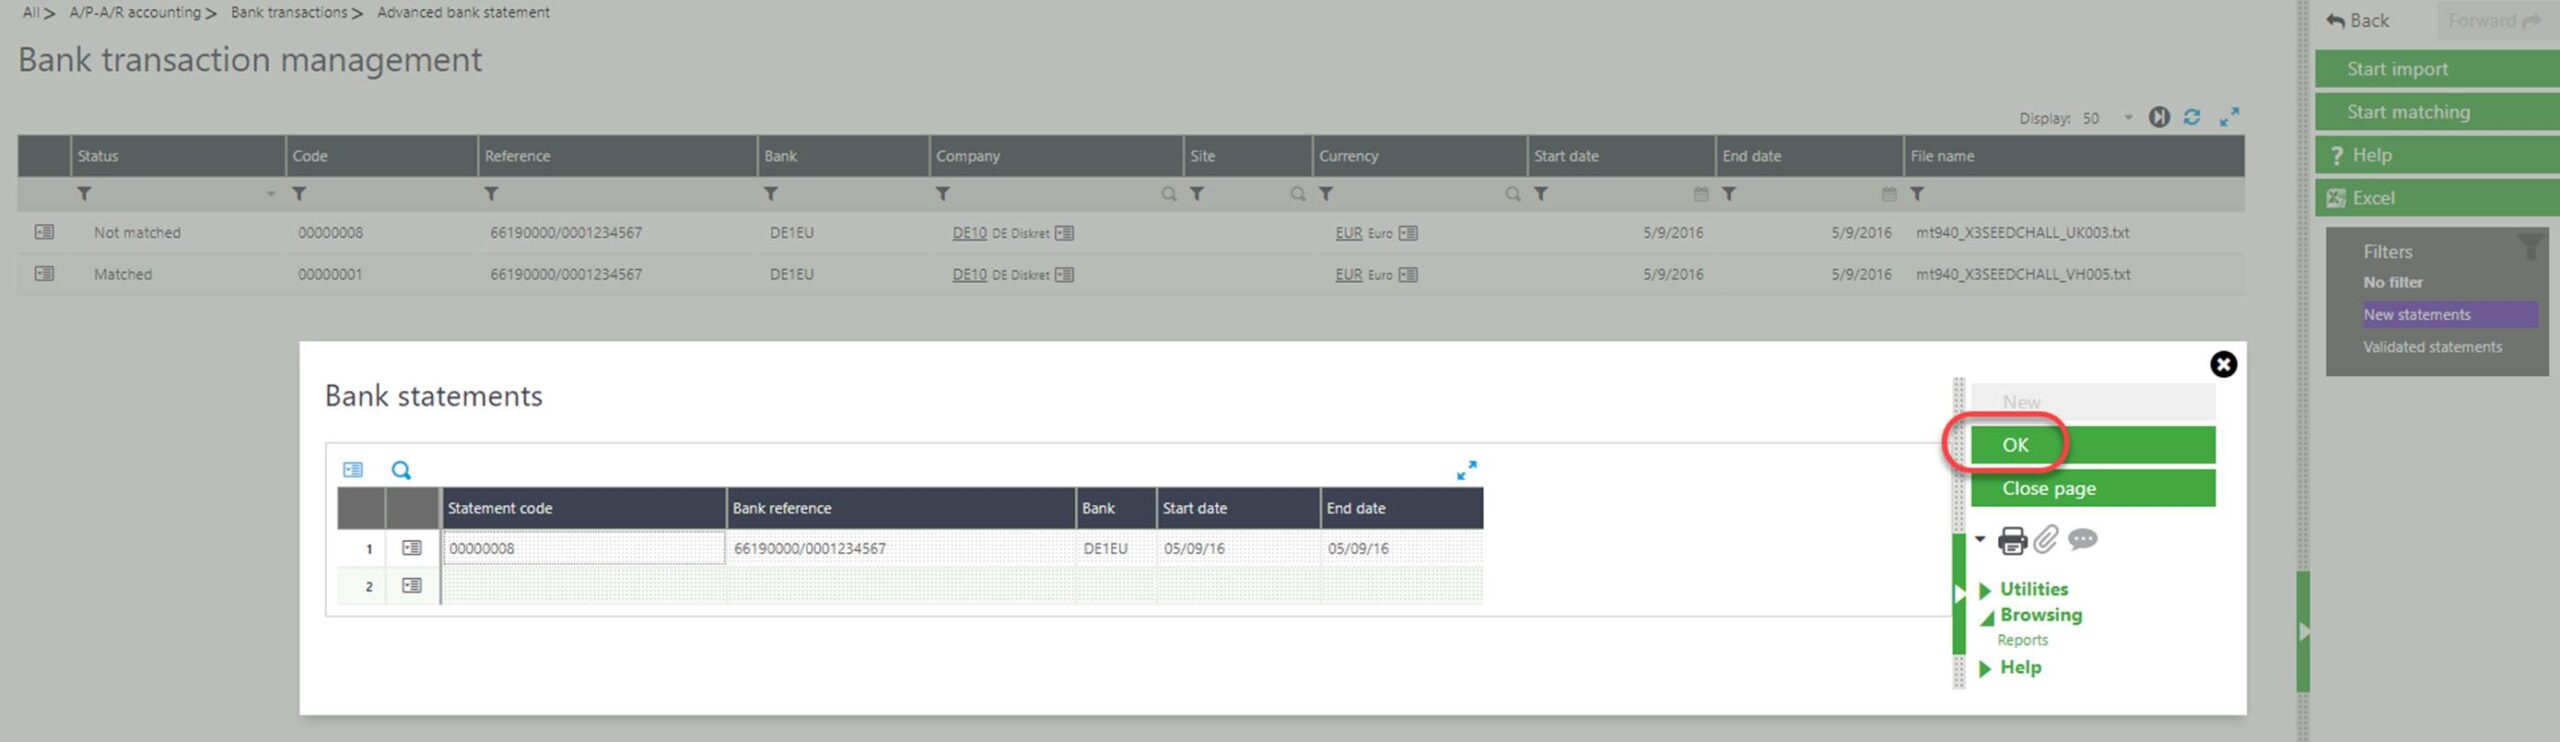Close the Bank statements dialog with X
2560x742 pixels.
click(x=2223, y=364)
